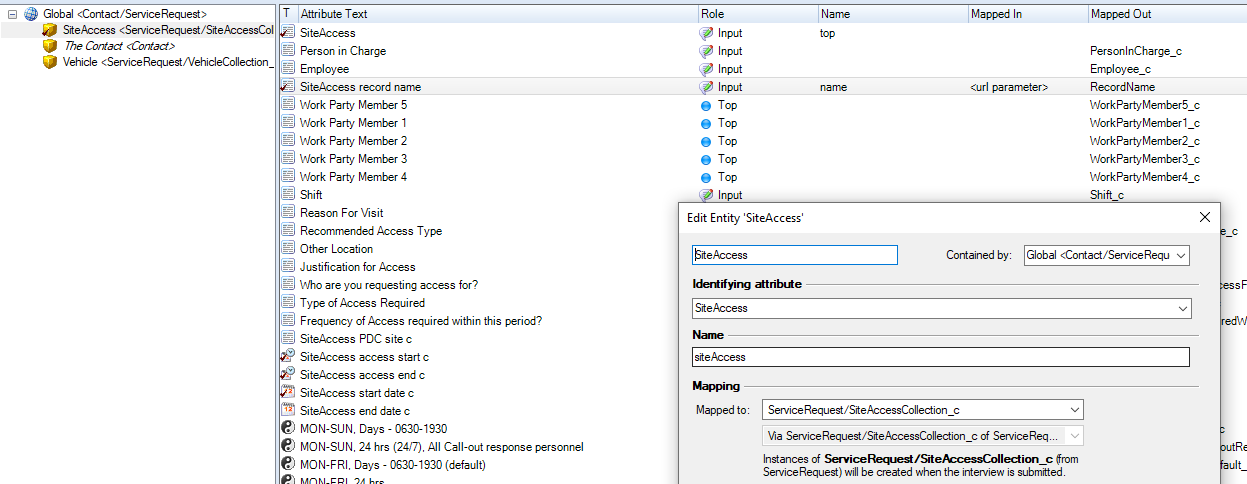Select 'Frequency of Access required within this period?' row

click(421, 321)
